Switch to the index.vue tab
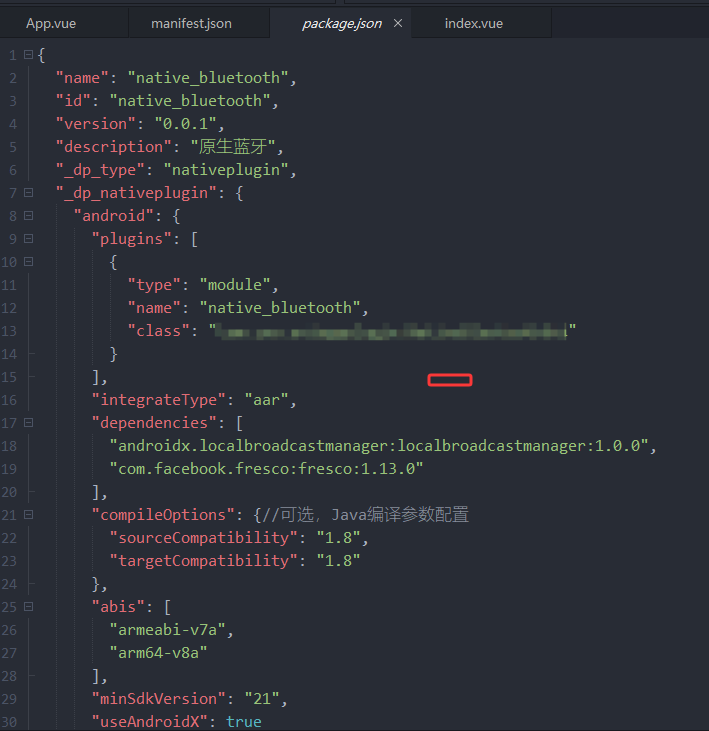The image size is (709, 731). pyautogui.click(x=474, y=23)
